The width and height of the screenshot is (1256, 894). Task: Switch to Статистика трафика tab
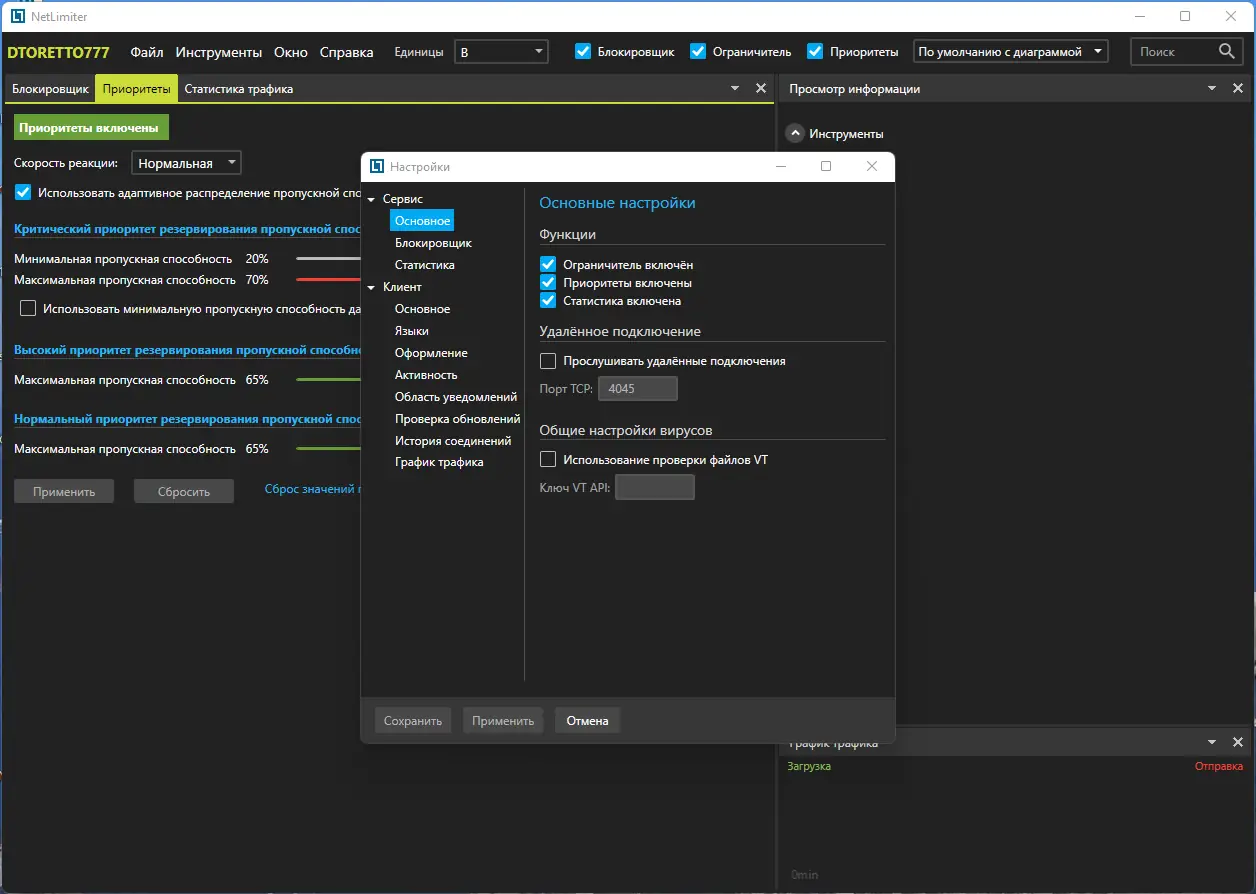(238, 89)
